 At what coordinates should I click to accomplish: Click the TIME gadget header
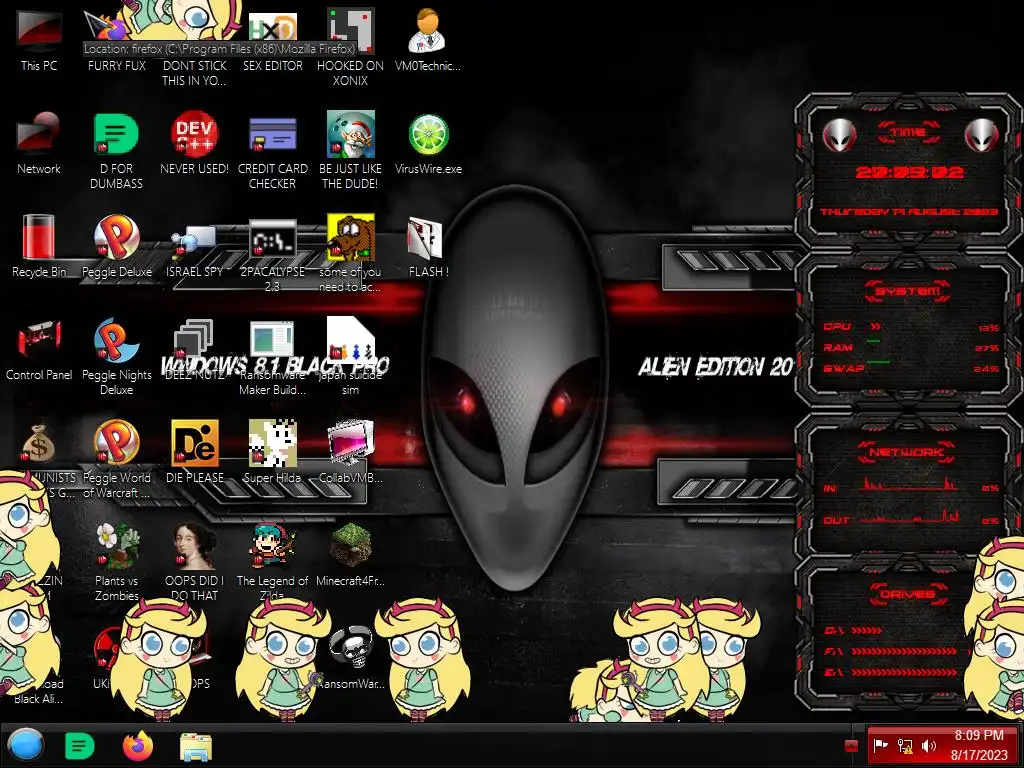(x=908, y=133)
